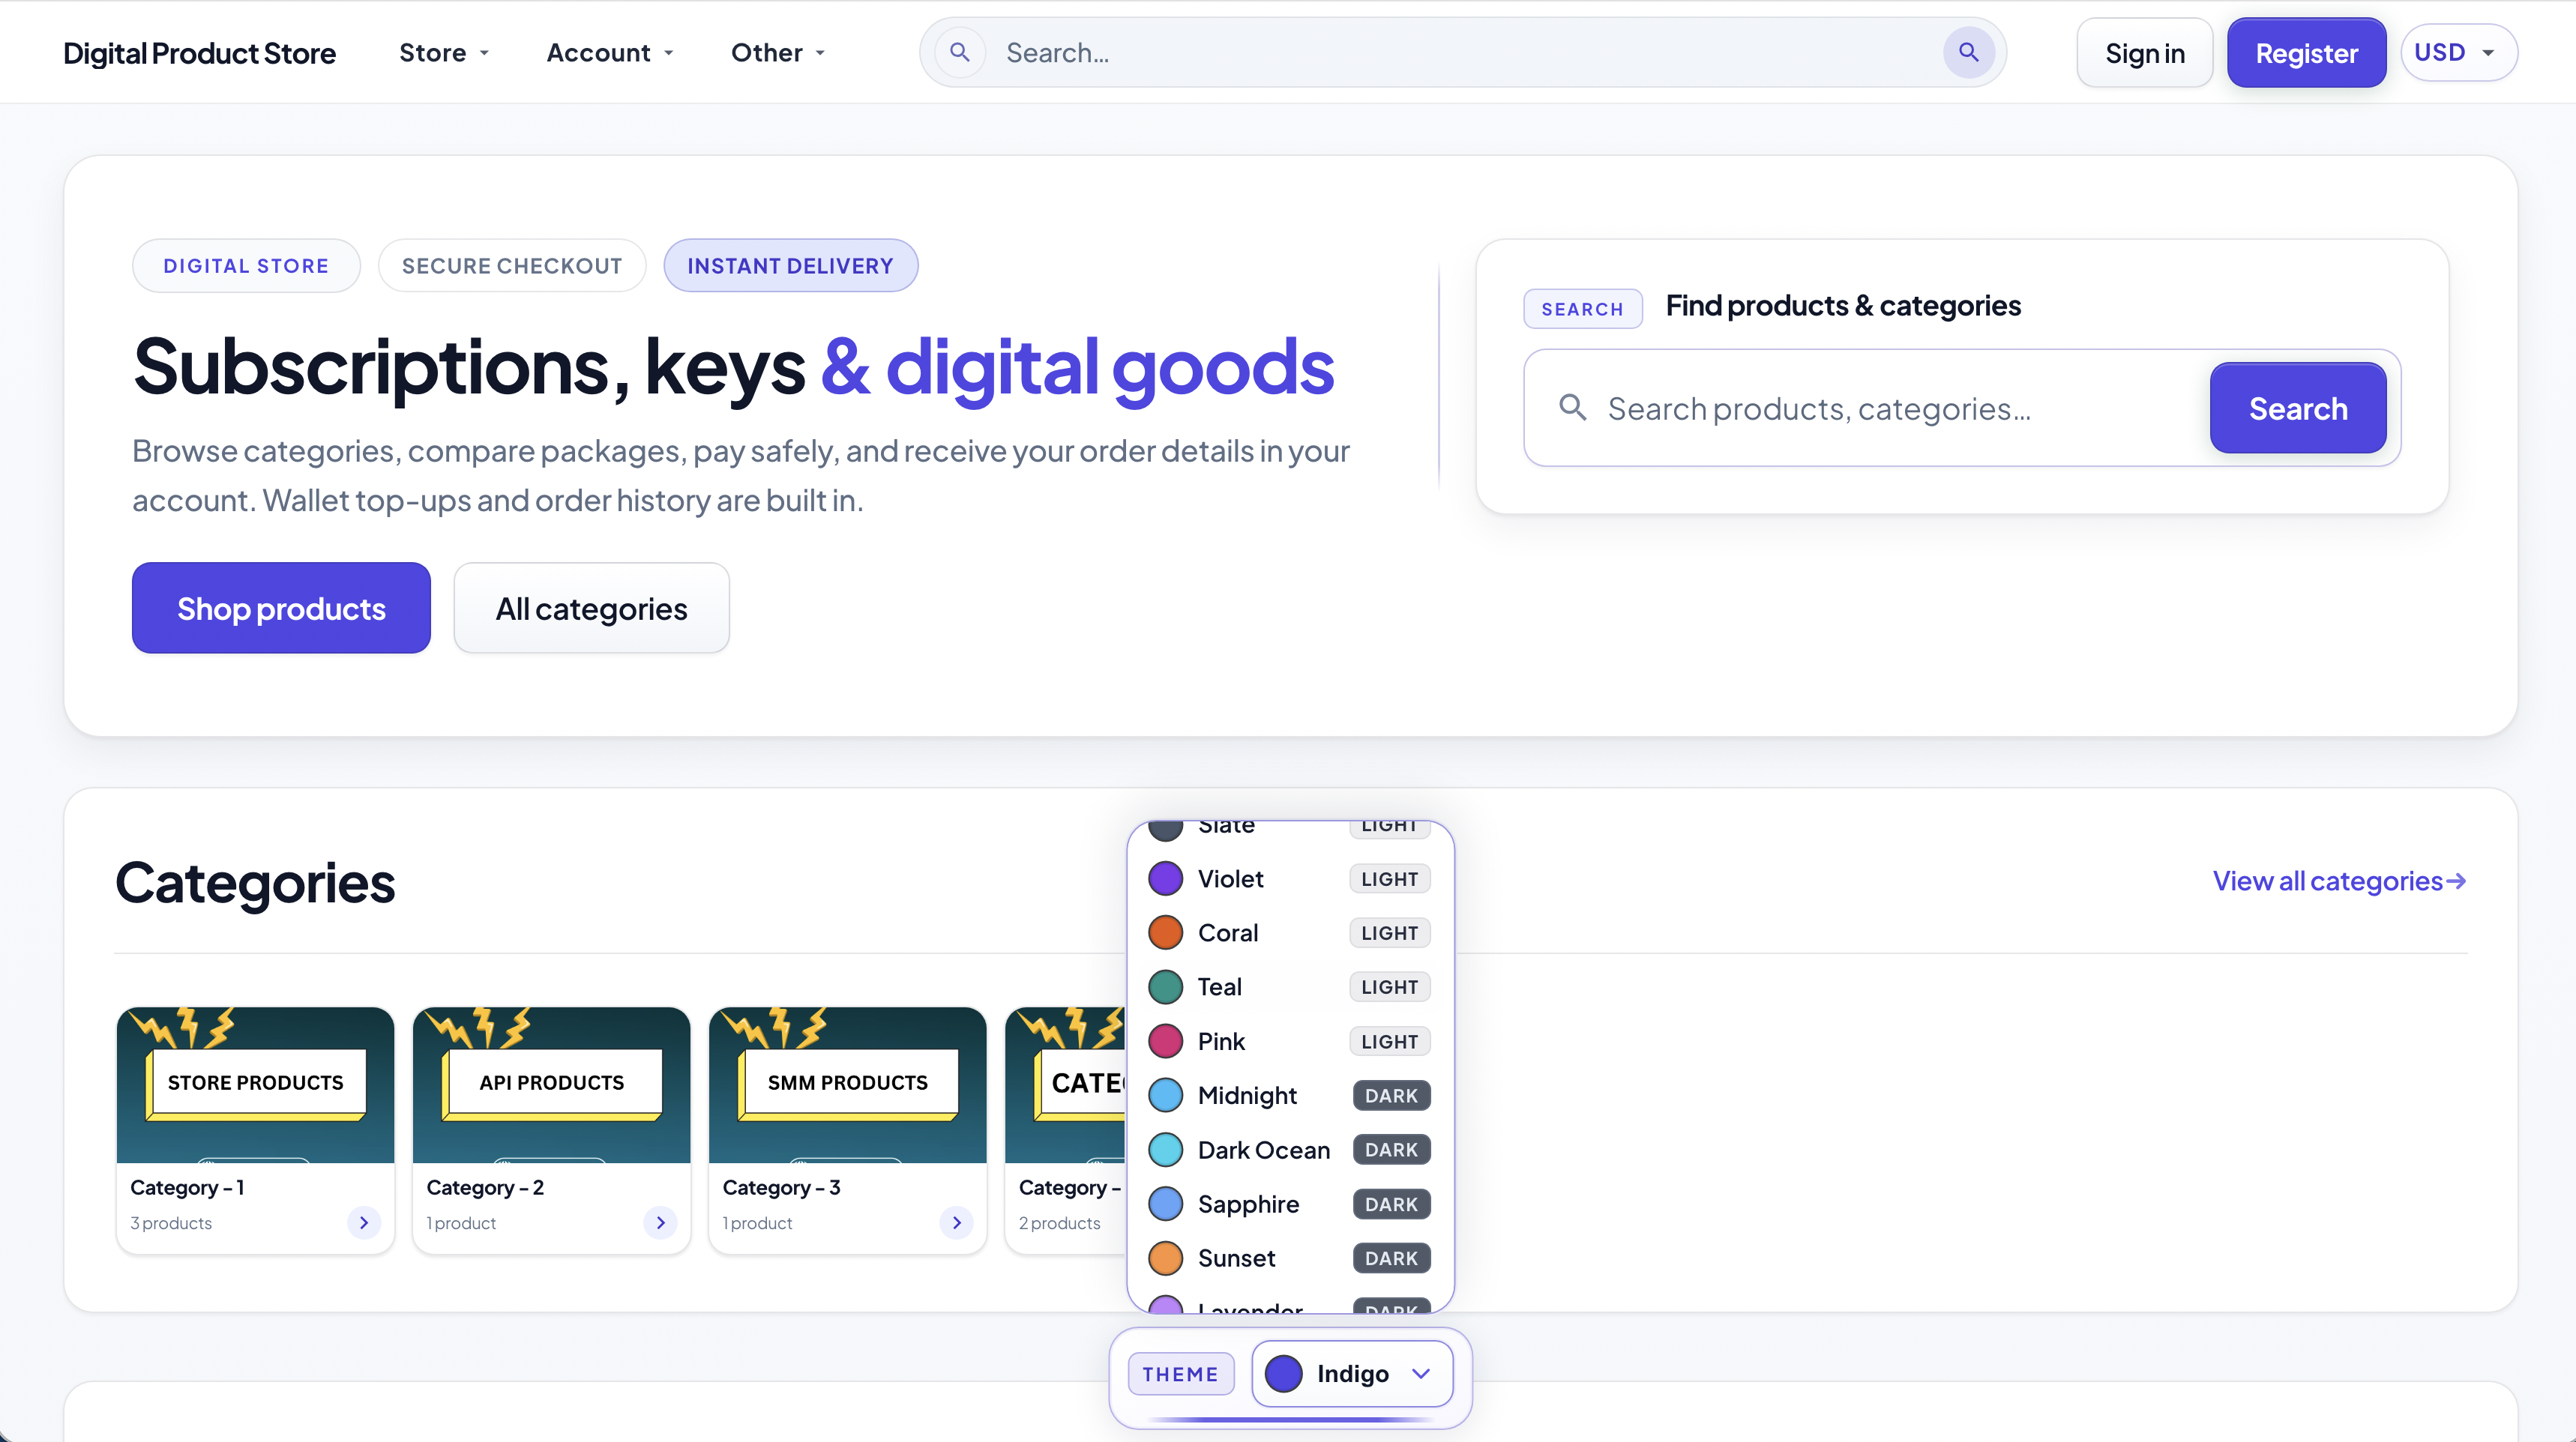
Task: Select the Coral light theme option
Action: (x=1290, y=933)
